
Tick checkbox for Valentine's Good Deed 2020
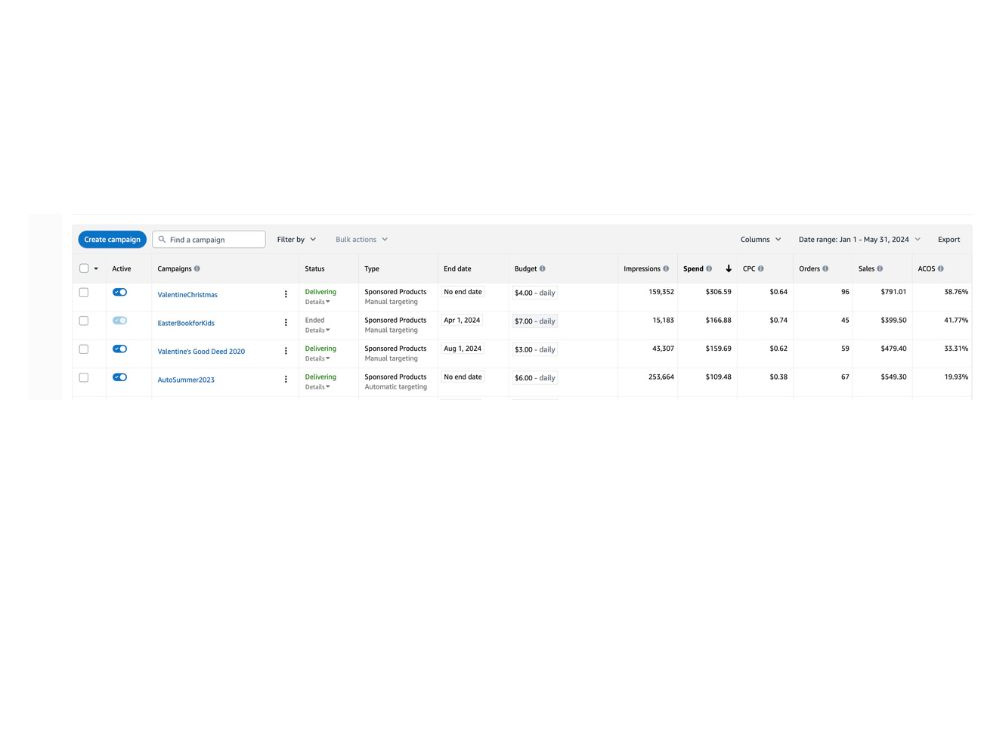pos(84,349)
